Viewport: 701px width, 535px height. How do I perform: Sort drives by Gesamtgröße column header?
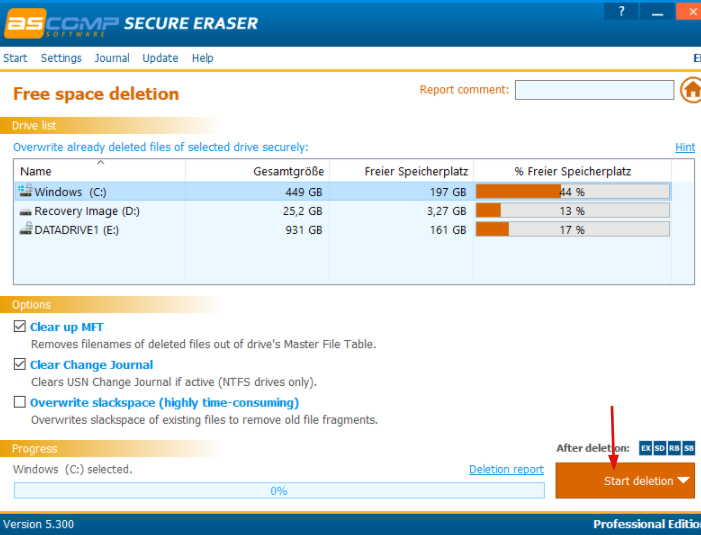coord(287,171)
